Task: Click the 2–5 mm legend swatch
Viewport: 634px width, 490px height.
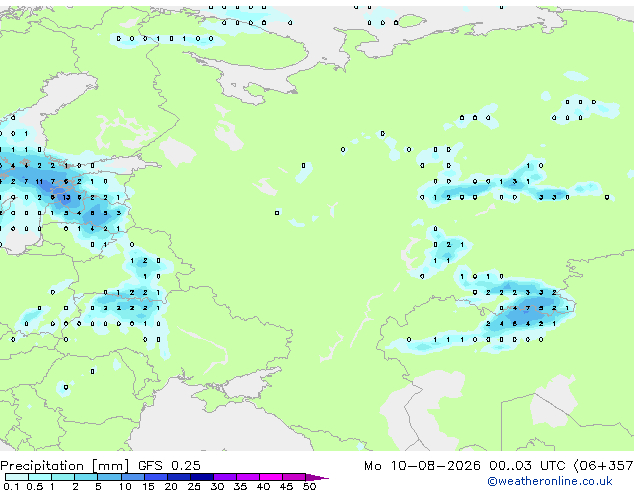Action: click(x=86, y=477)
